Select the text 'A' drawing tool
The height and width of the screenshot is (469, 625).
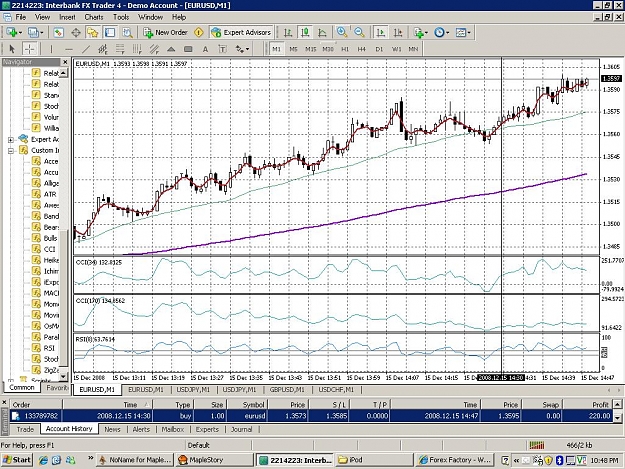coord(205,49)
